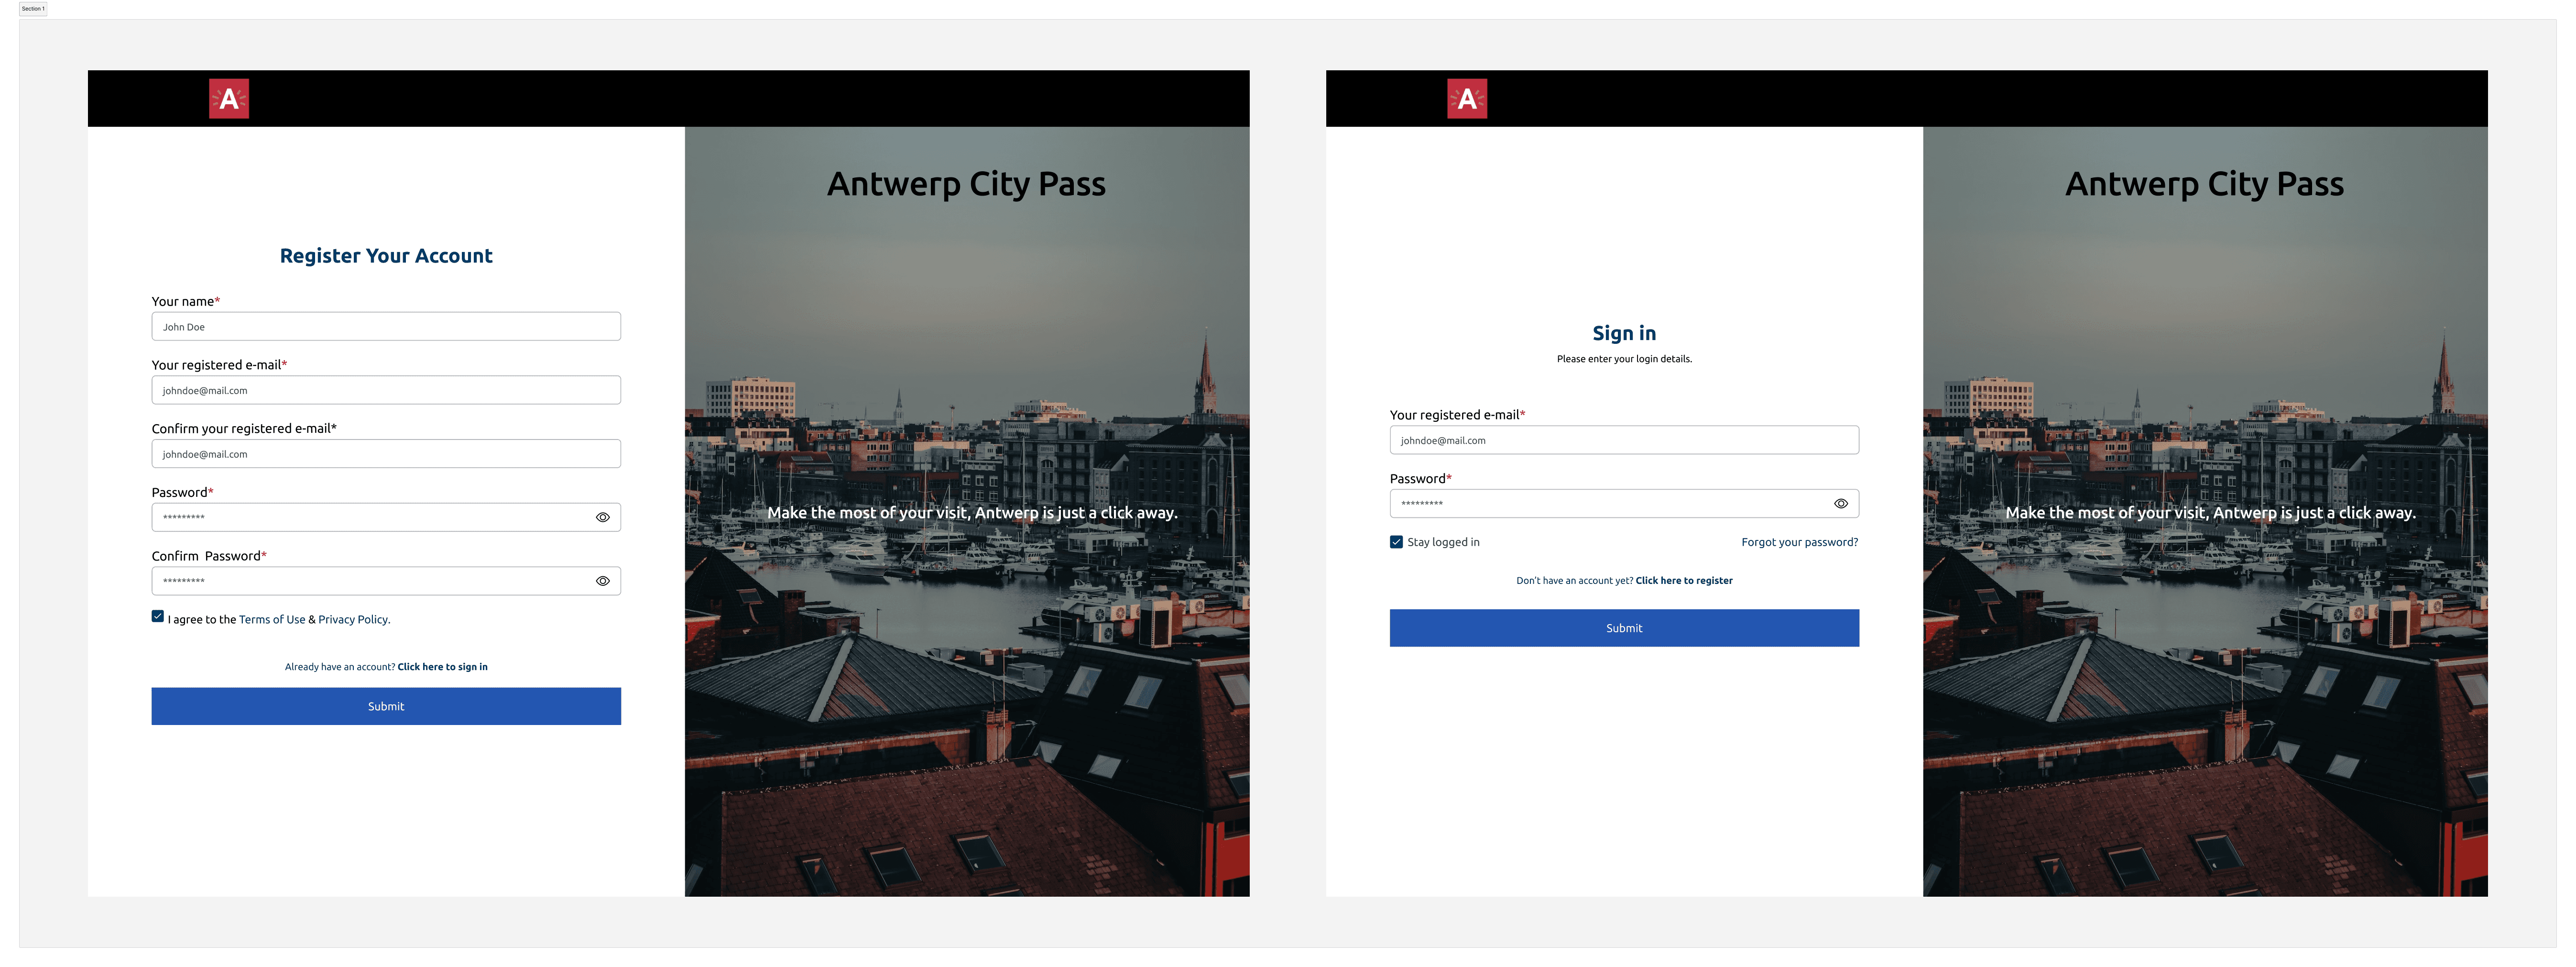Focus the Your name input field
The width and height of the screenshot is (2576, 967).
(386, 327)
